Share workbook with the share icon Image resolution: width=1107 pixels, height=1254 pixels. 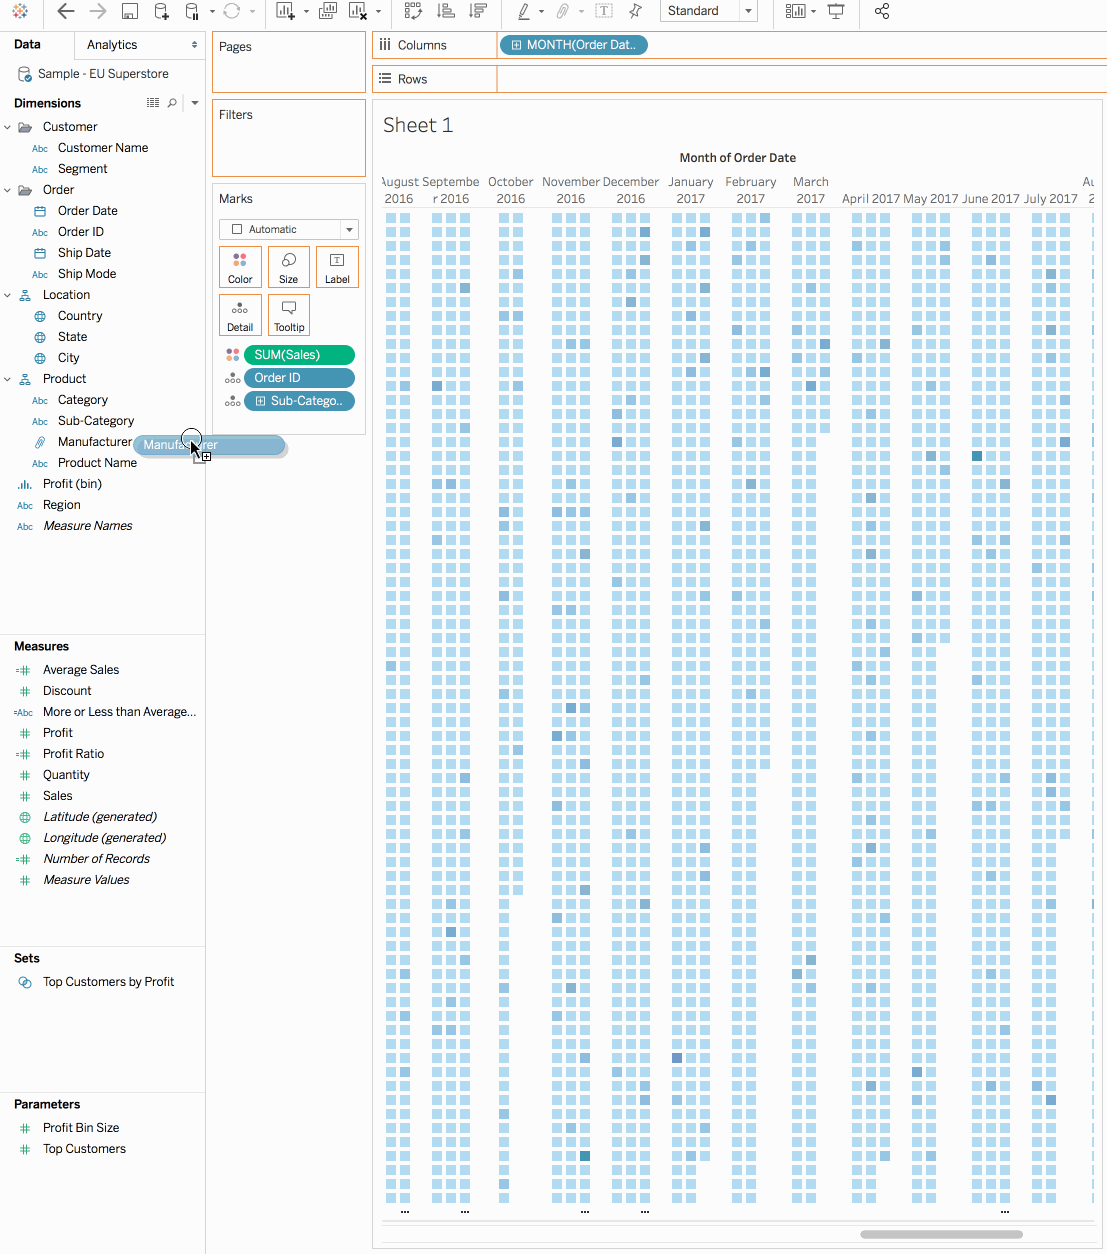click(x=881, y=11)
